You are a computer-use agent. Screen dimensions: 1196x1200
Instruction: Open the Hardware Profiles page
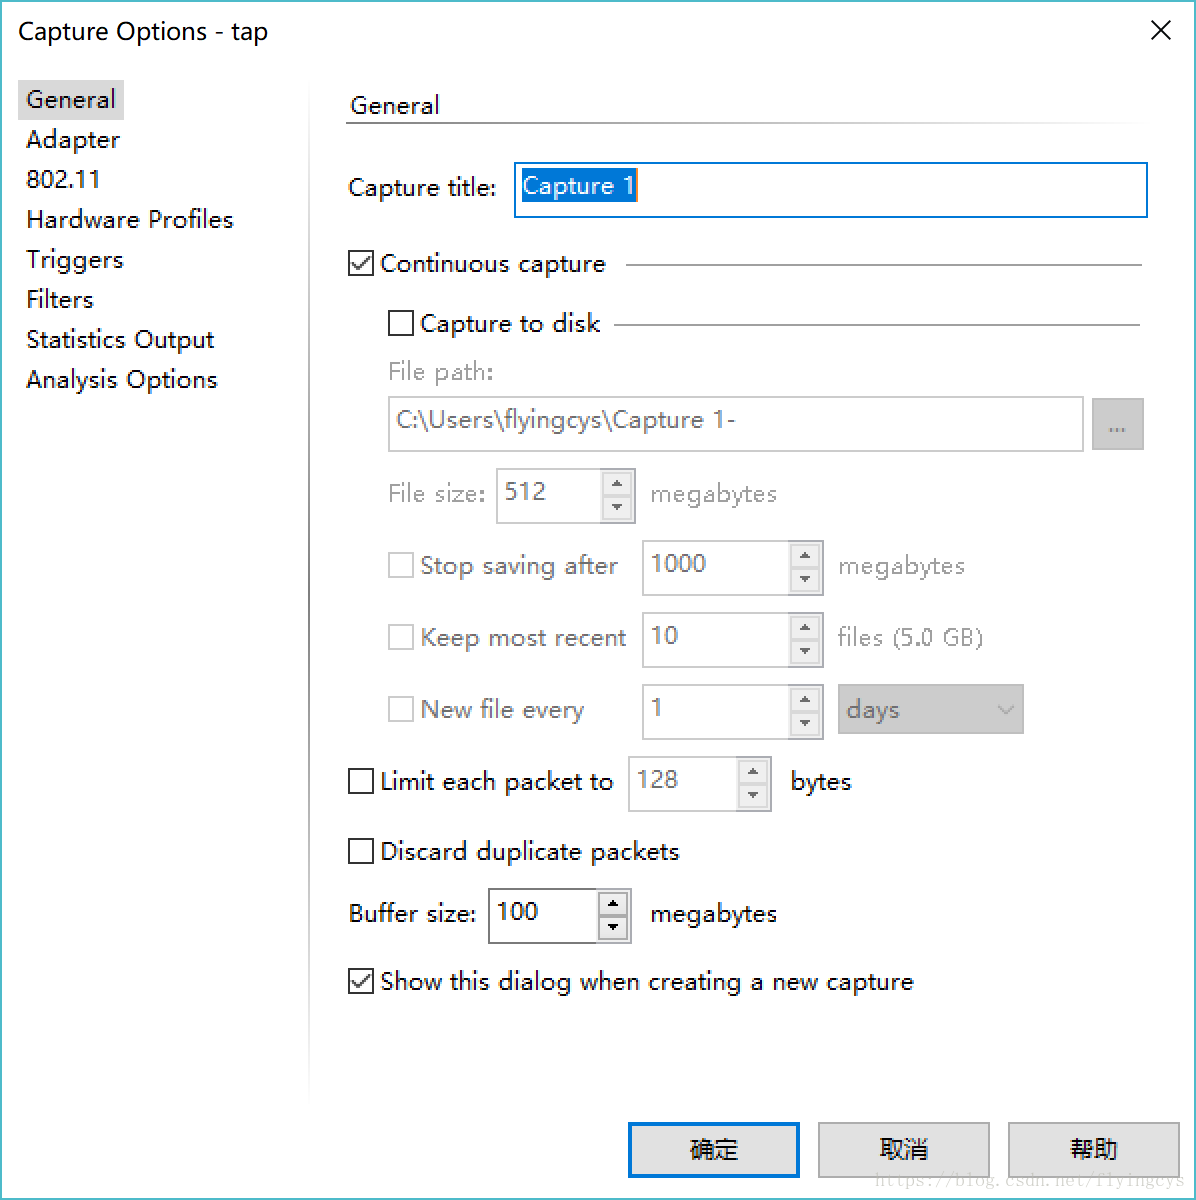pos(130,220)
